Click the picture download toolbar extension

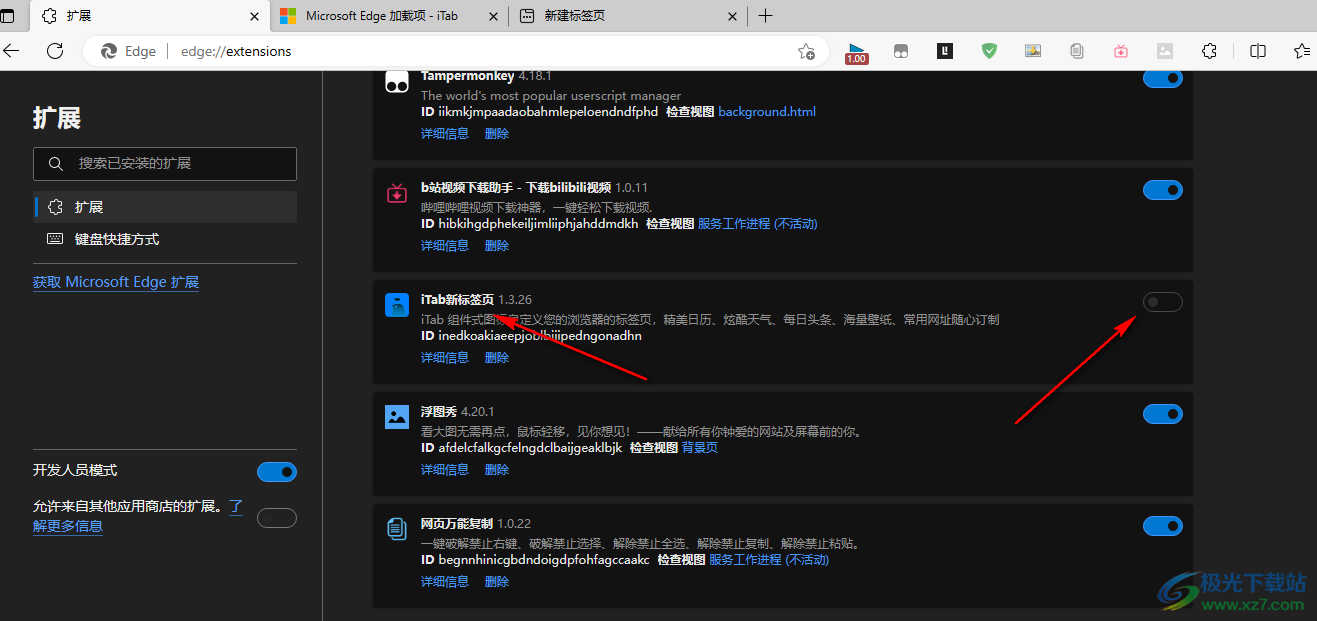click(1033, 51)
